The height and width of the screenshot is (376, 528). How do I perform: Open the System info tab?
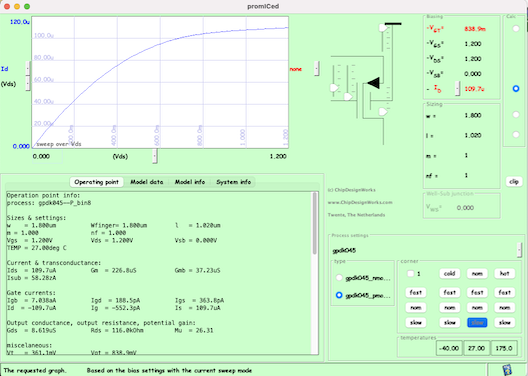tap(233, 182)
